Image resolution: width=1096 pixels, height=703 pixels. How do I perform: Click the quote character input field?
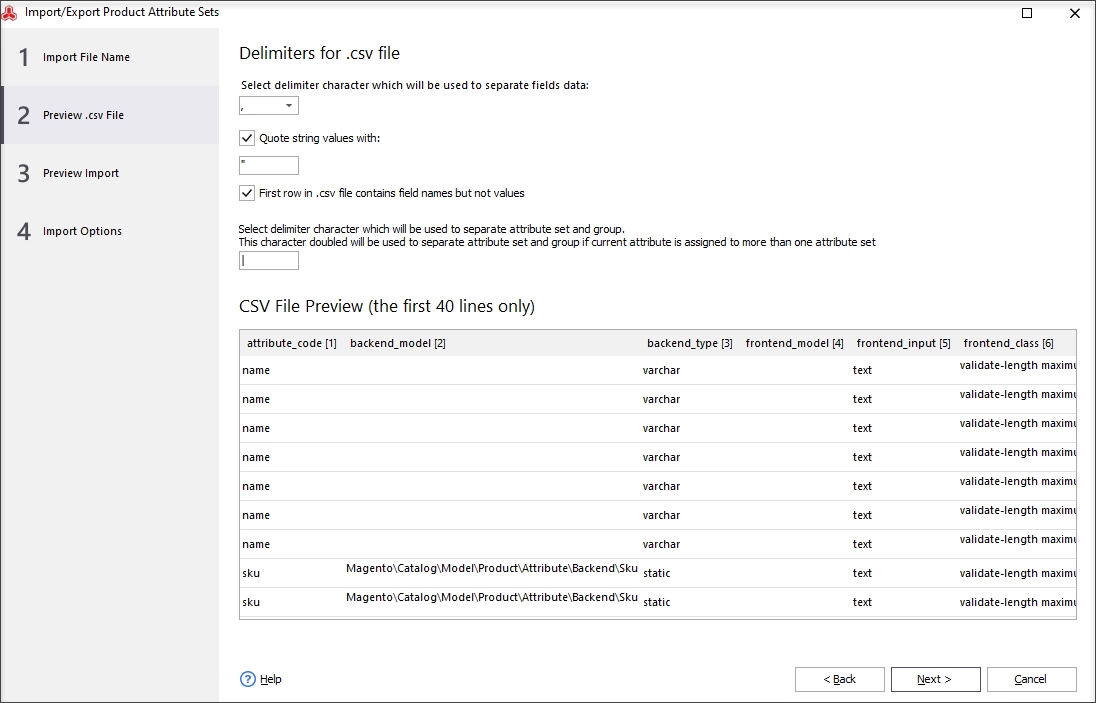[x=268, y=166]
